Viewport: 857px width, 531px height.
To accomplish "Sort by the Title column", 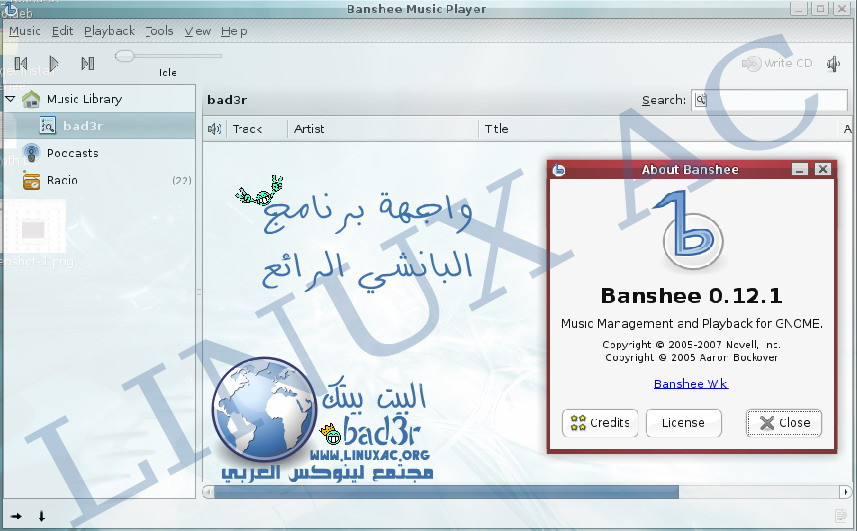I will 658,129.
